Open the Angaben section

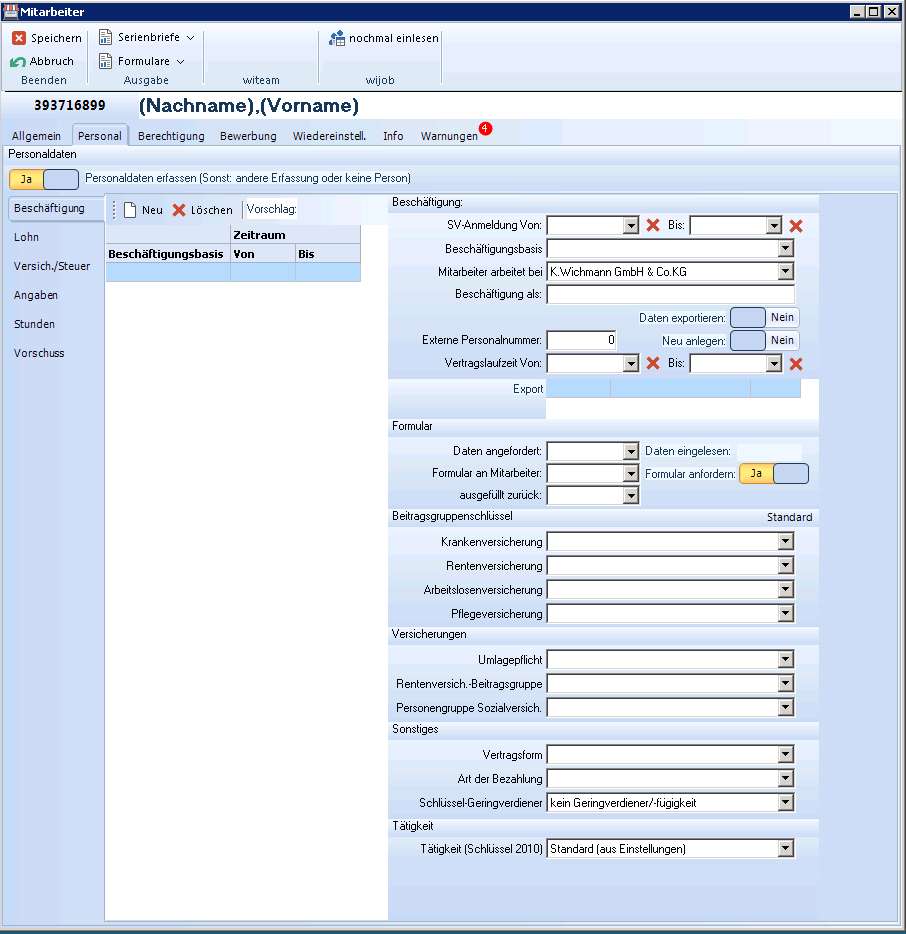(x=36, y=295)
